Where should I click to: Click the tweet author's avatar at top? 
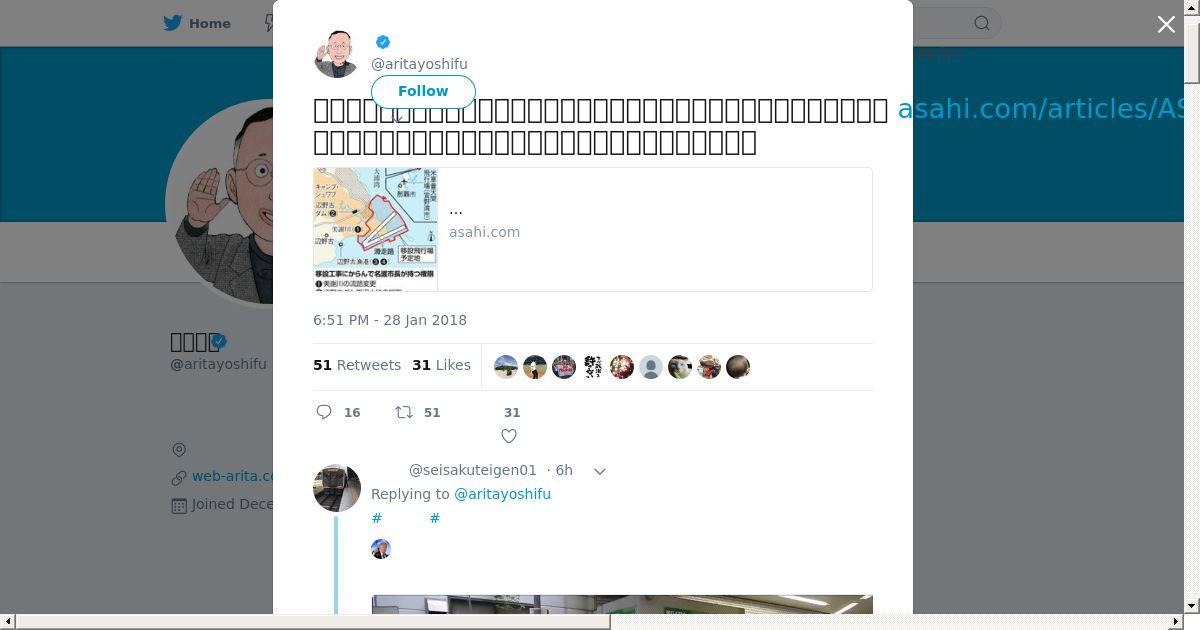pos(337,53)
